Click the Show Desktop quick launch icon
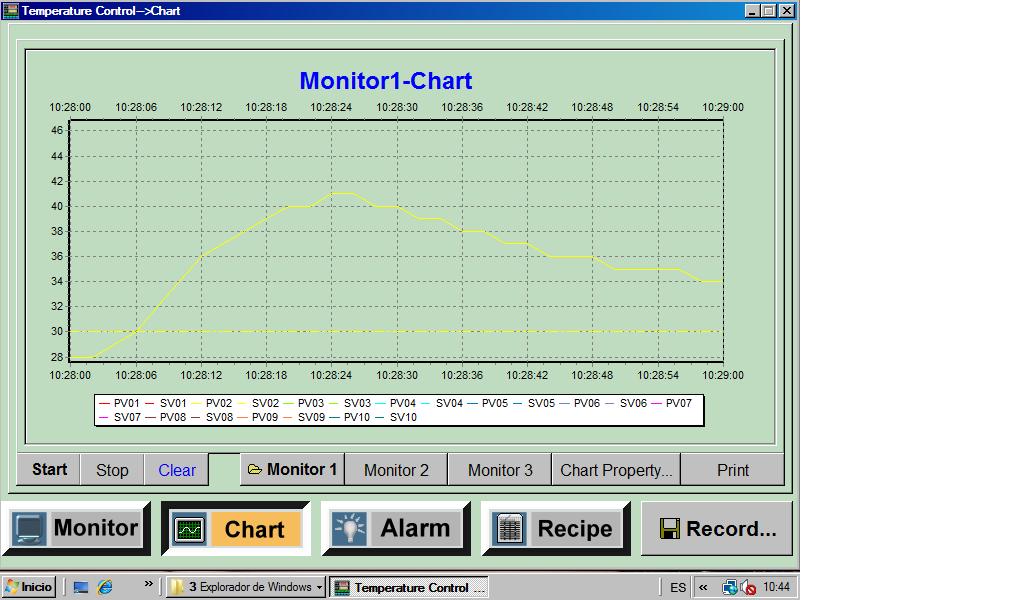Image resolution: width=1016 pixels, height=600 pixels. 81,587
